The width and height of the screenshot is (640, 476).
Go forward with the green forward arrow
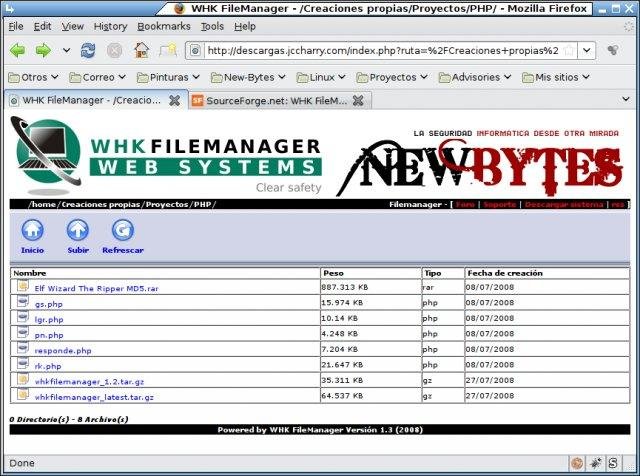43,51
